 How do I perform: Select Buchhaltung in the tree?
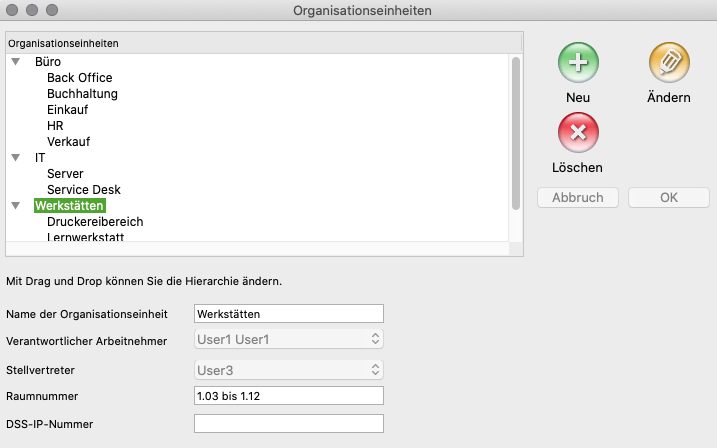(x=82, y=94)
